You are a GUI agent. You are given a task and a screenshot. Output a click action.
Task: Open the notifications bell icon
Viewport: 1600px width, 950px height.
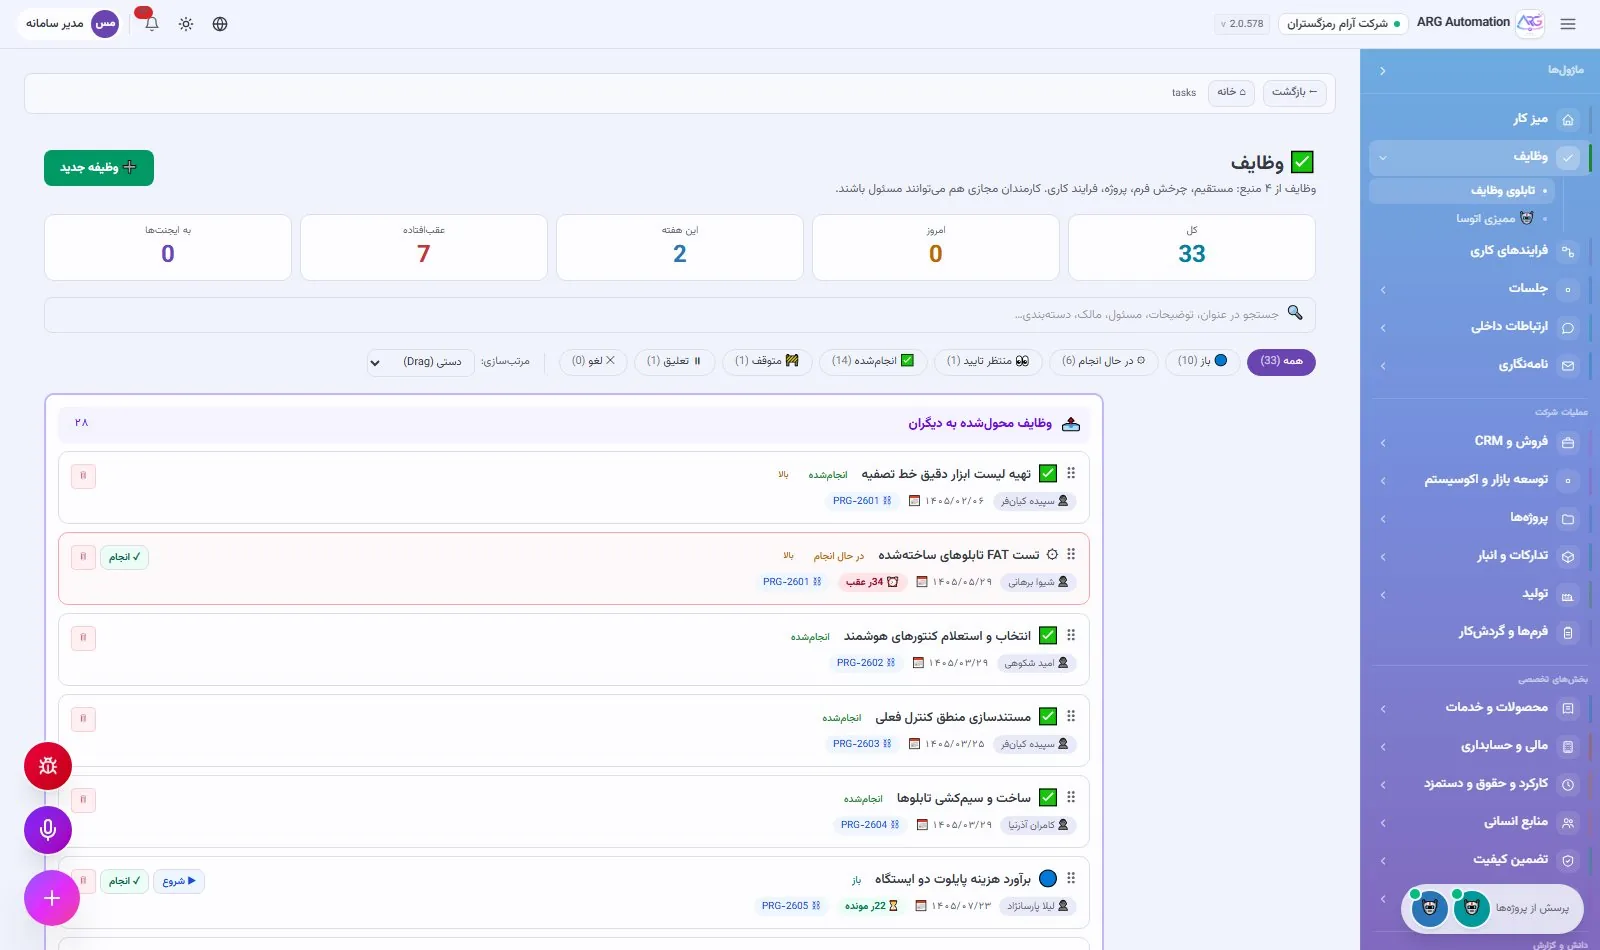152,24
